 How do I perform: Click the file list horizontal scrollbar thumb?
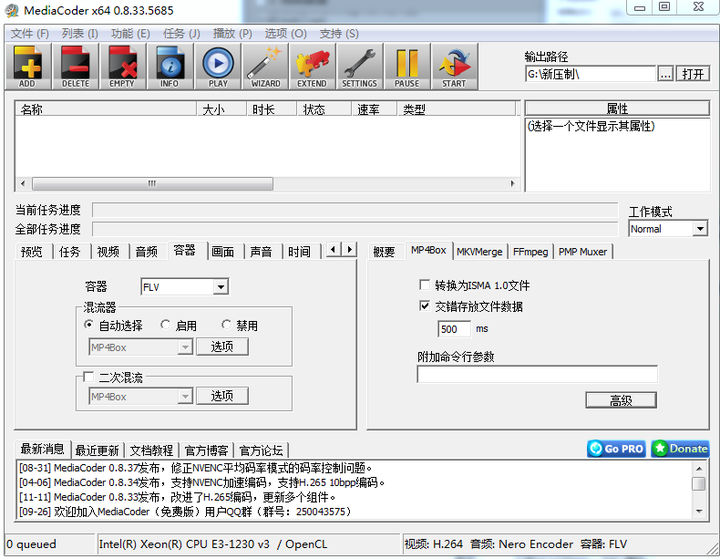(x=152, y=184)
